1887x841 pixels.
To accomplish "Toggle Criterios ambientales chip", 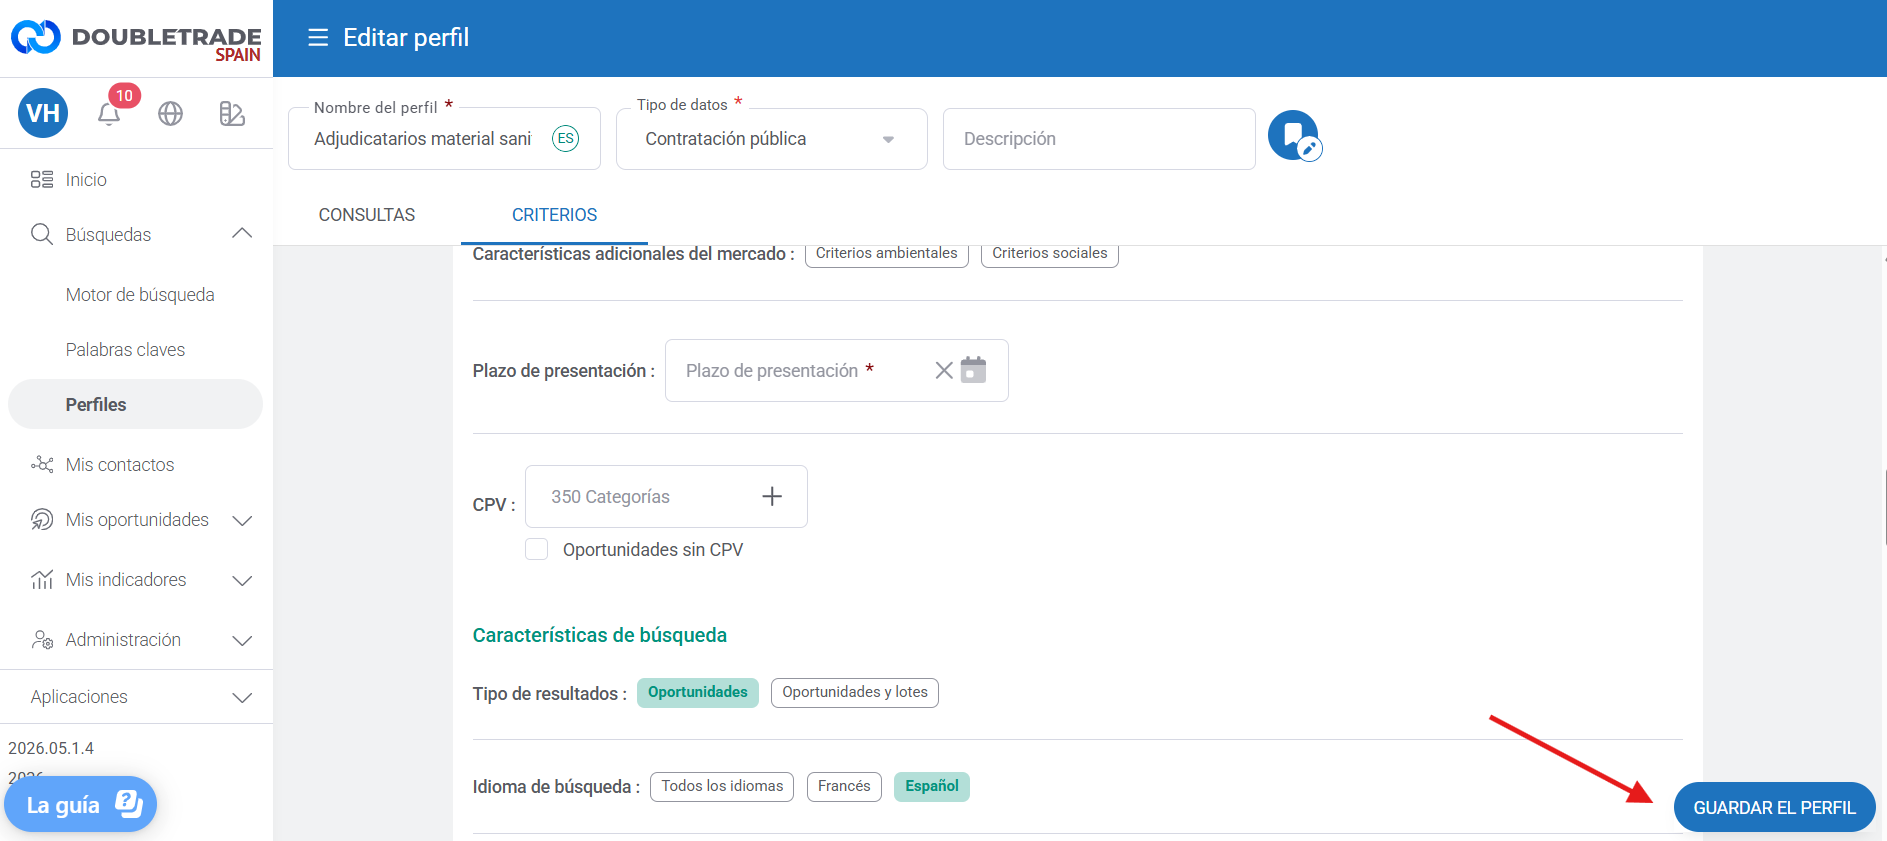I will [x=887, y=254].
